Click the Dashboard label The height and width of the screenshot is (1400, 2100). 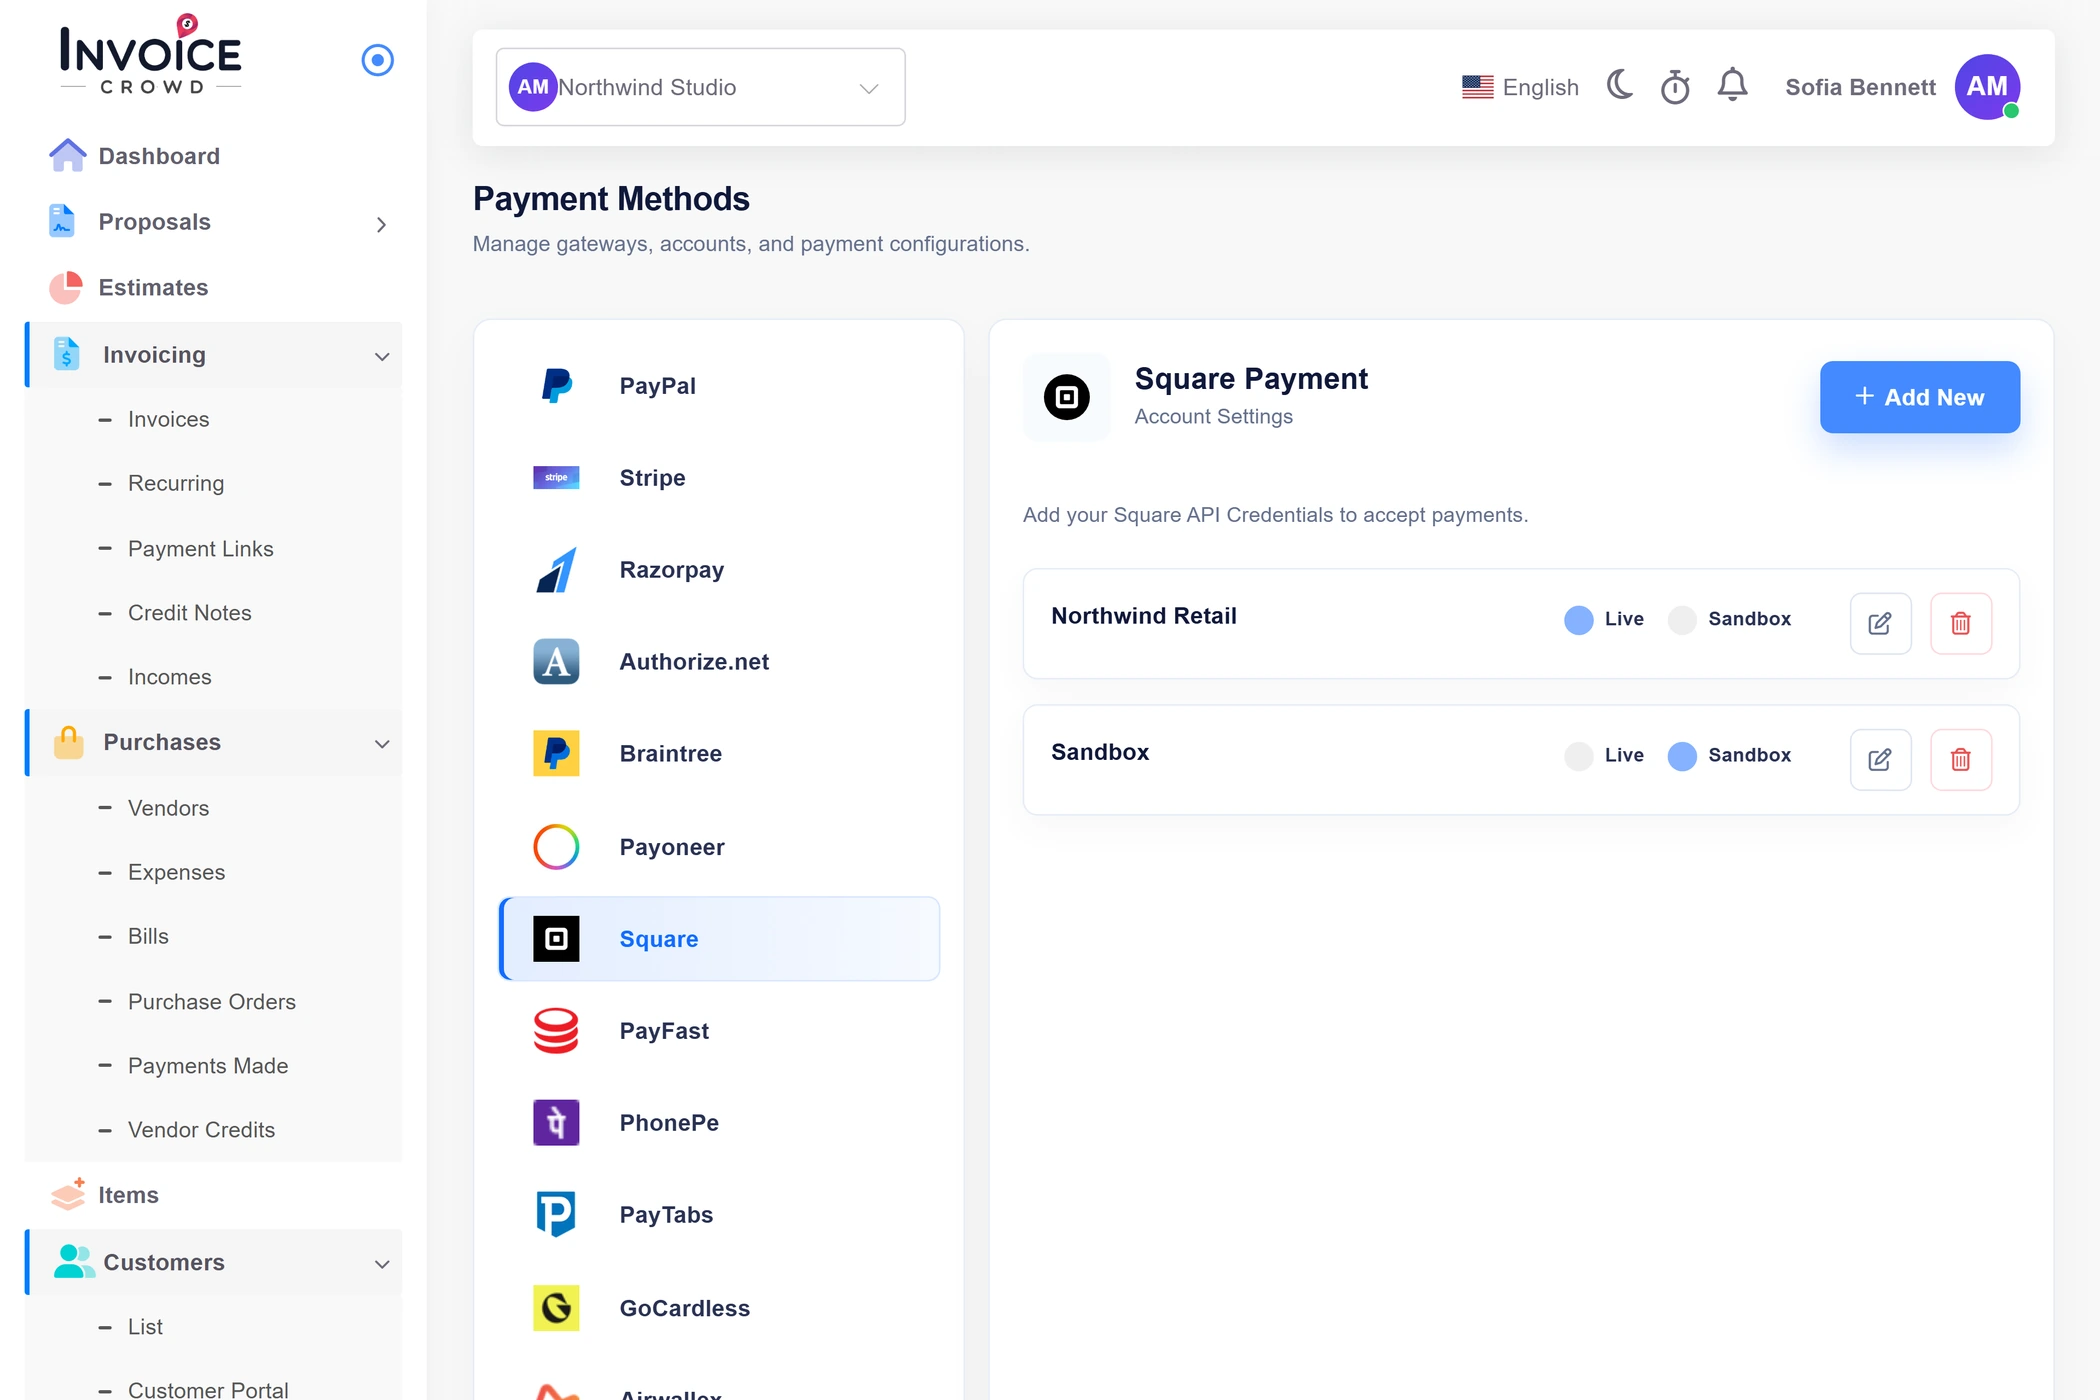point(158,156)
